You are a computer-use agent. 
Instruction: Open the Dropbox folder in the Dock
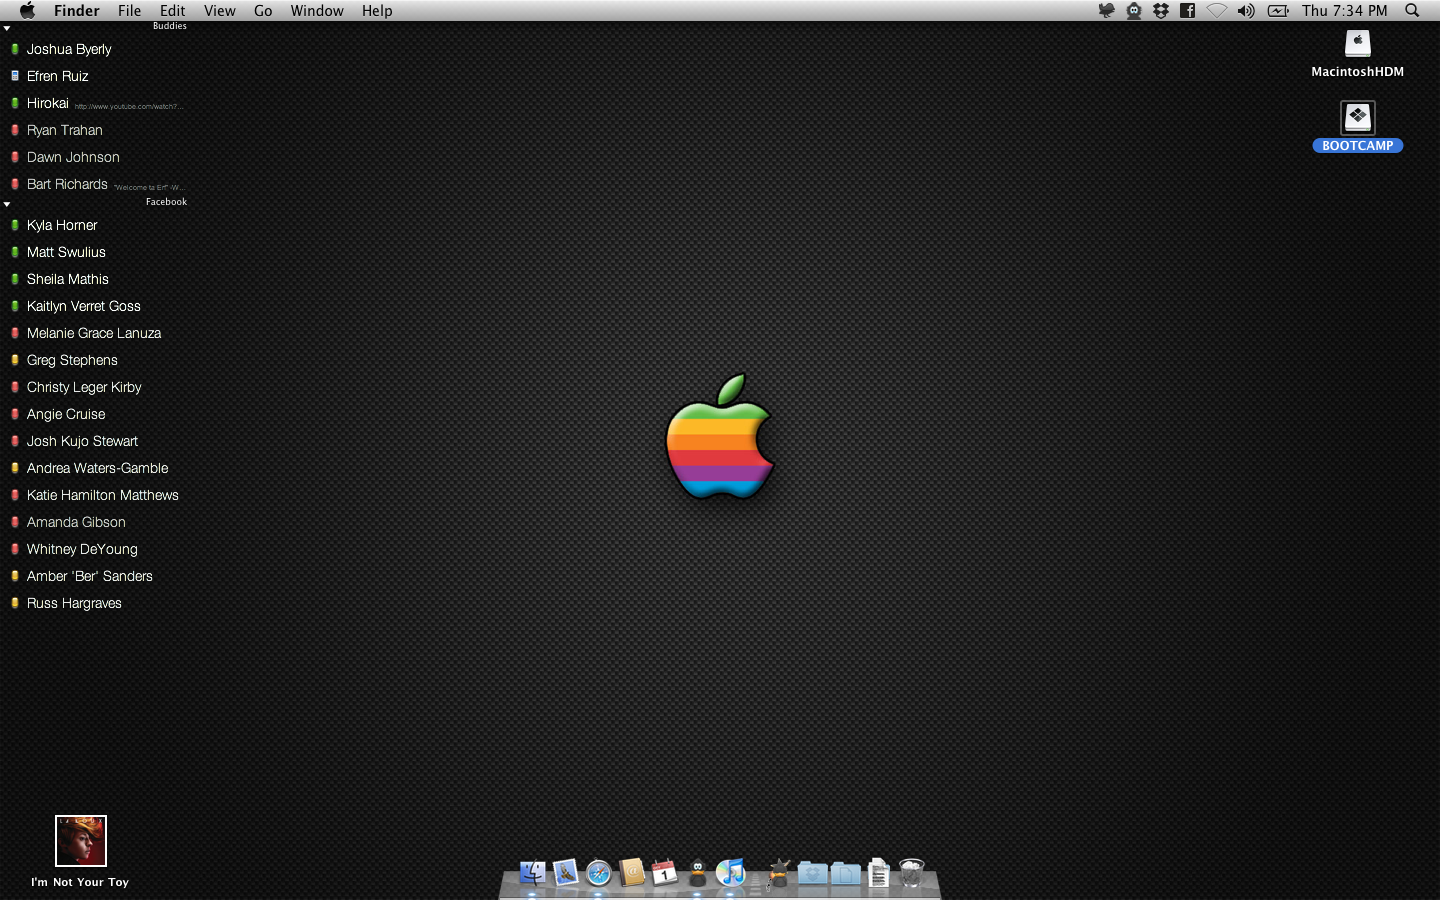812,873
